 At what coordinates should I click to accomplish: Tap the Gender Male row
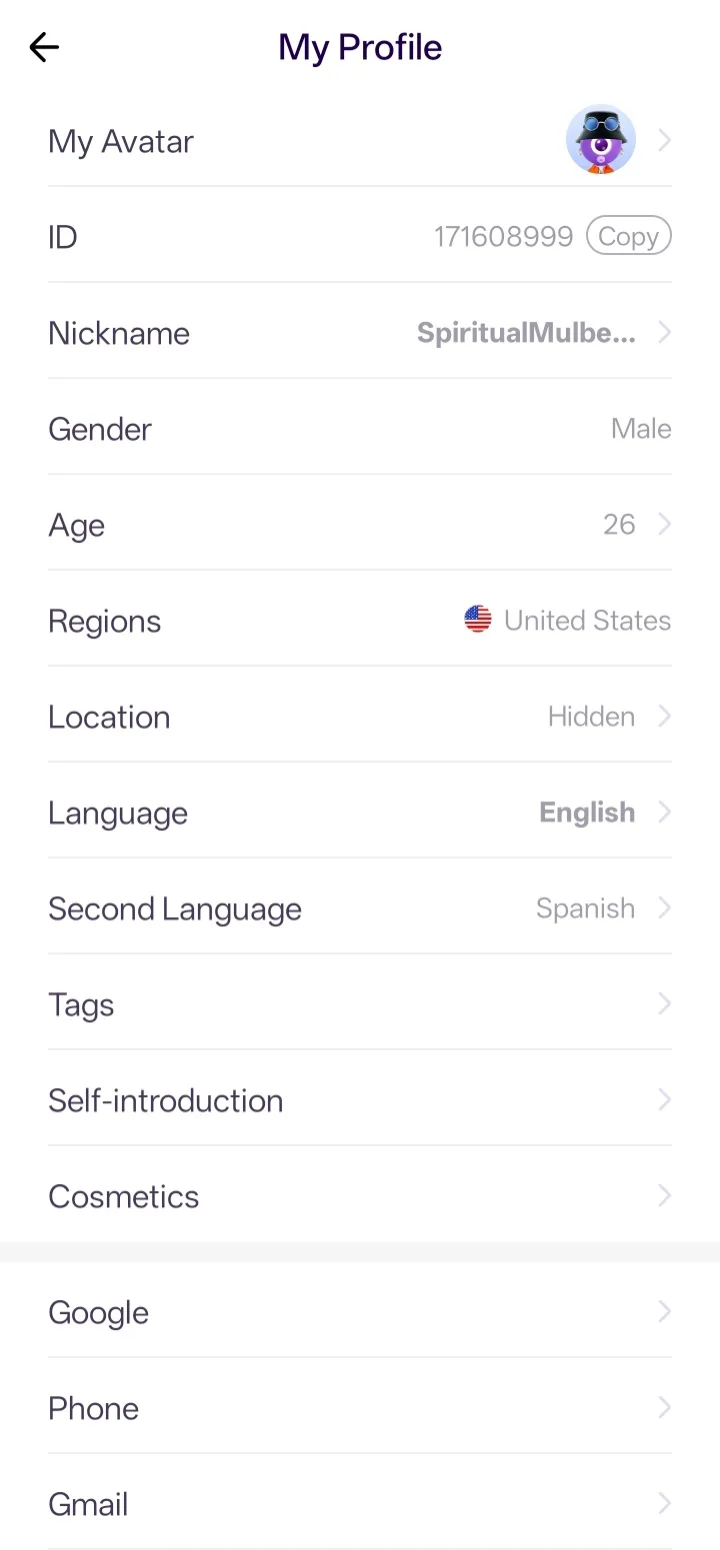tap(360, 428)
